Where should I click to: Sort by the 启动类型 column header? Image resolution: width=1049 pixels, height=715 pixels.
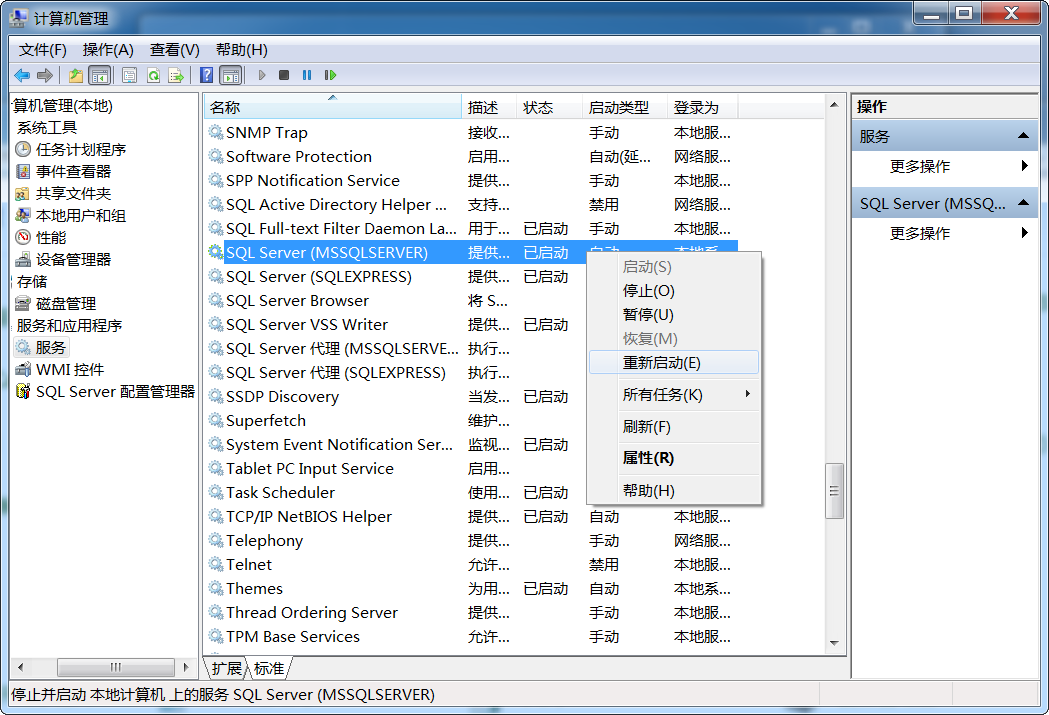[x=625, y=107]
